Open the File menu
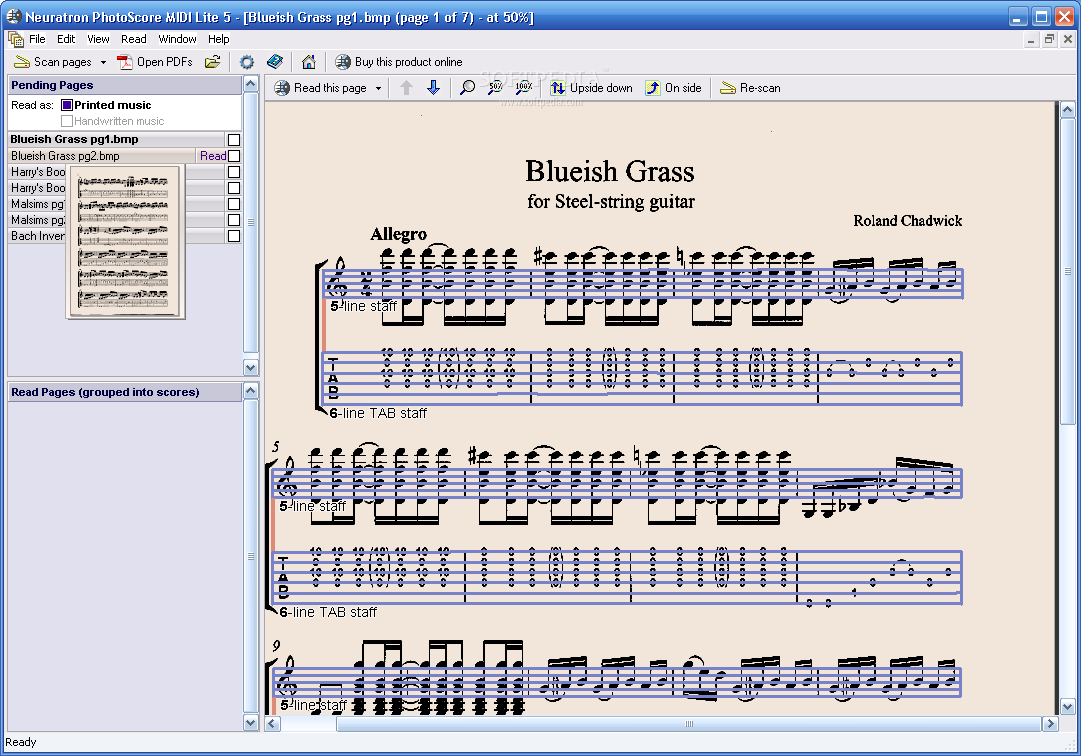Image resolution: width=1081 pixels, height=756 pixels. (x=37, y=39)
